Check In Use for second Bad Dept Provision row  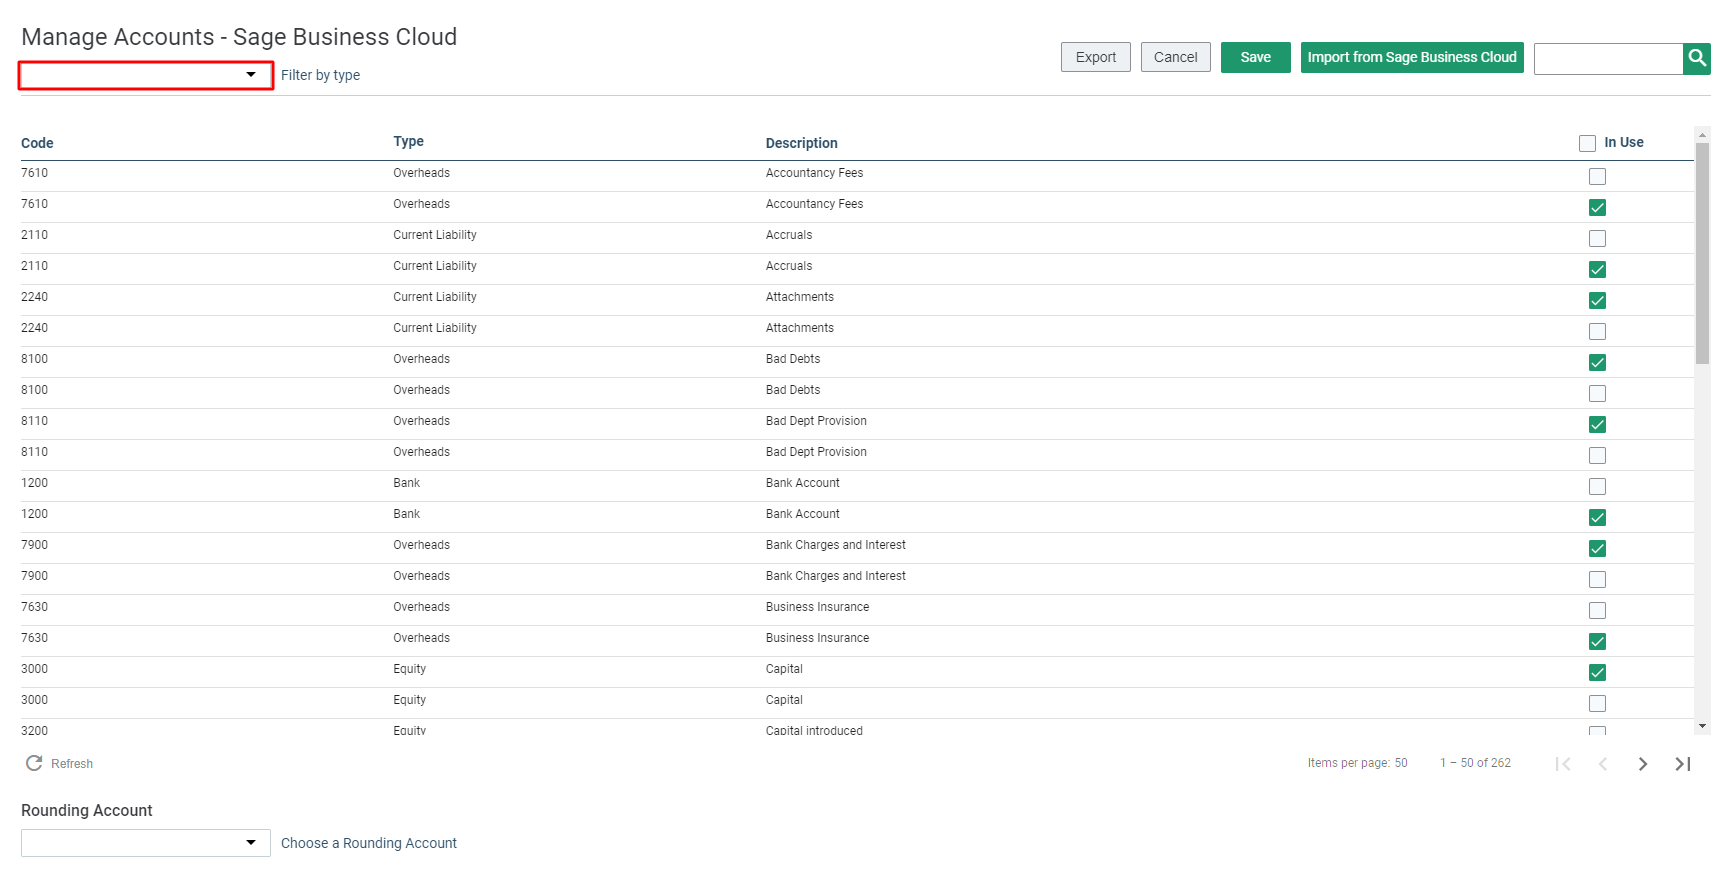point(1597,456)
